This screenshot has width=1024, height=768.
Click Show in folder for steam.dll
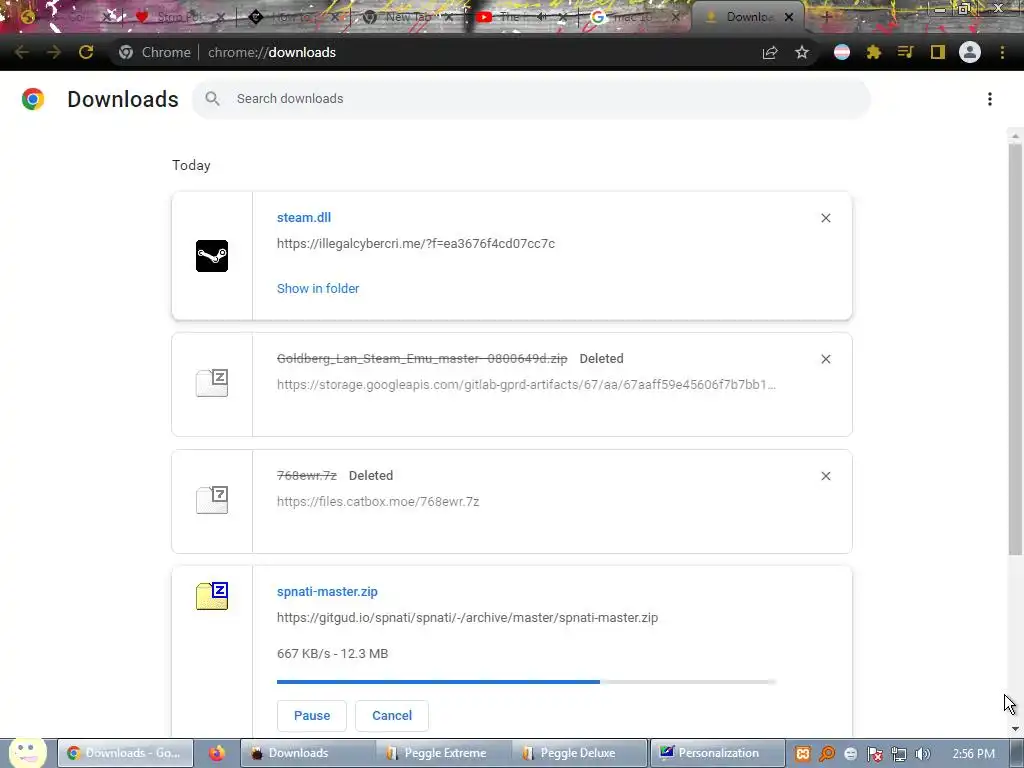(x=318, y=289)
